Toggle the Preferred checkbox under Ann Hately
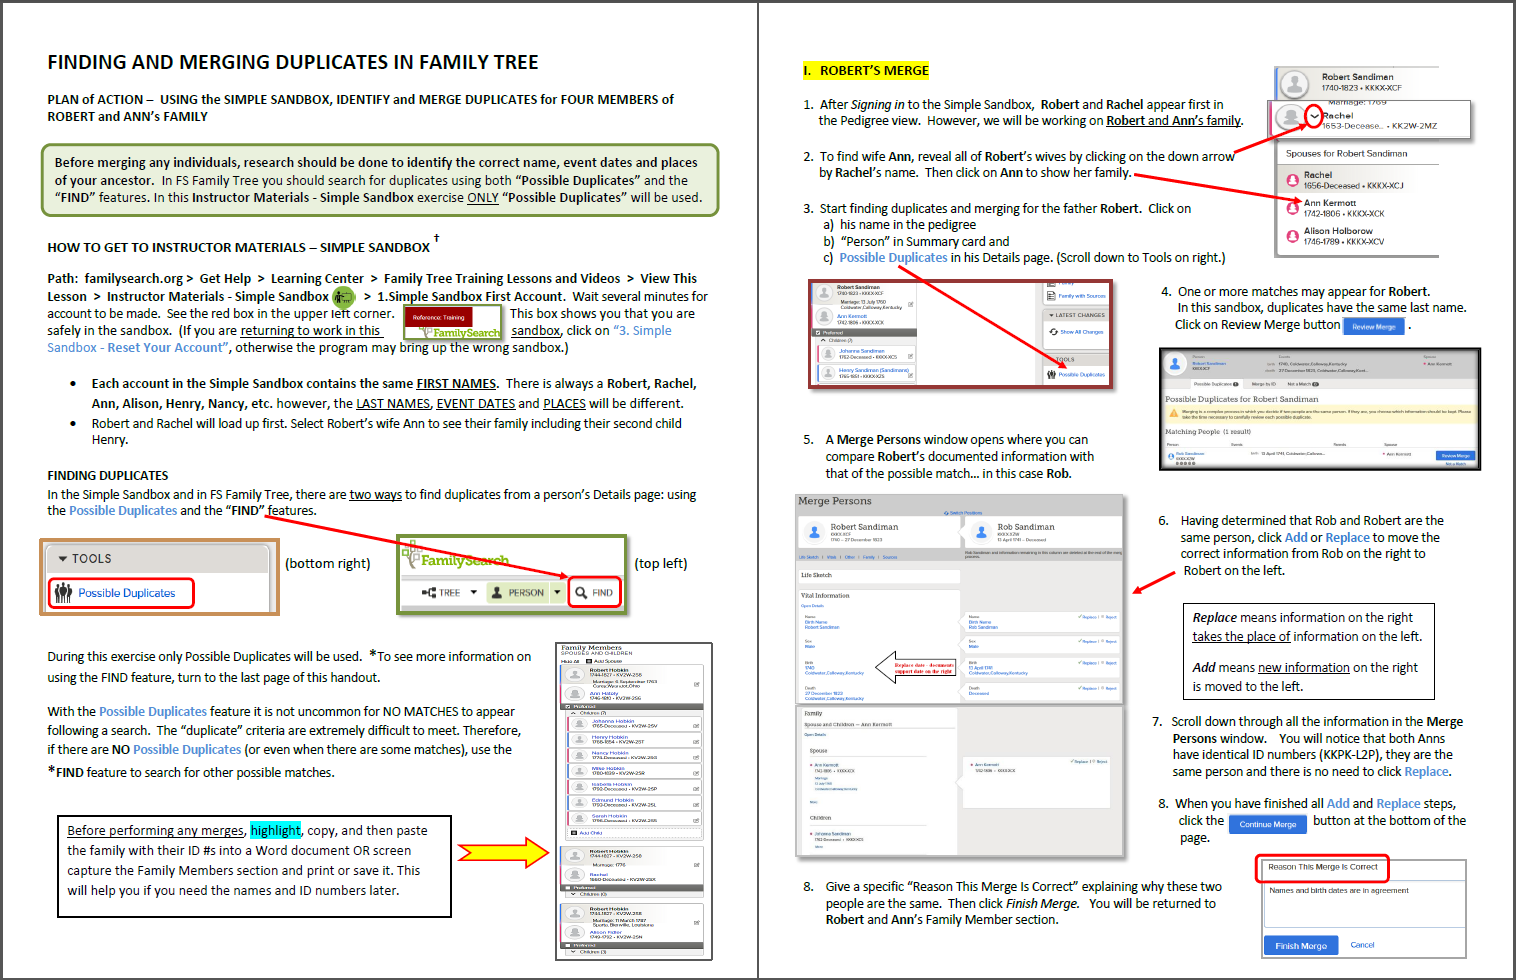Viewport: 1516px width, 980px height. (x=568, y=707)
